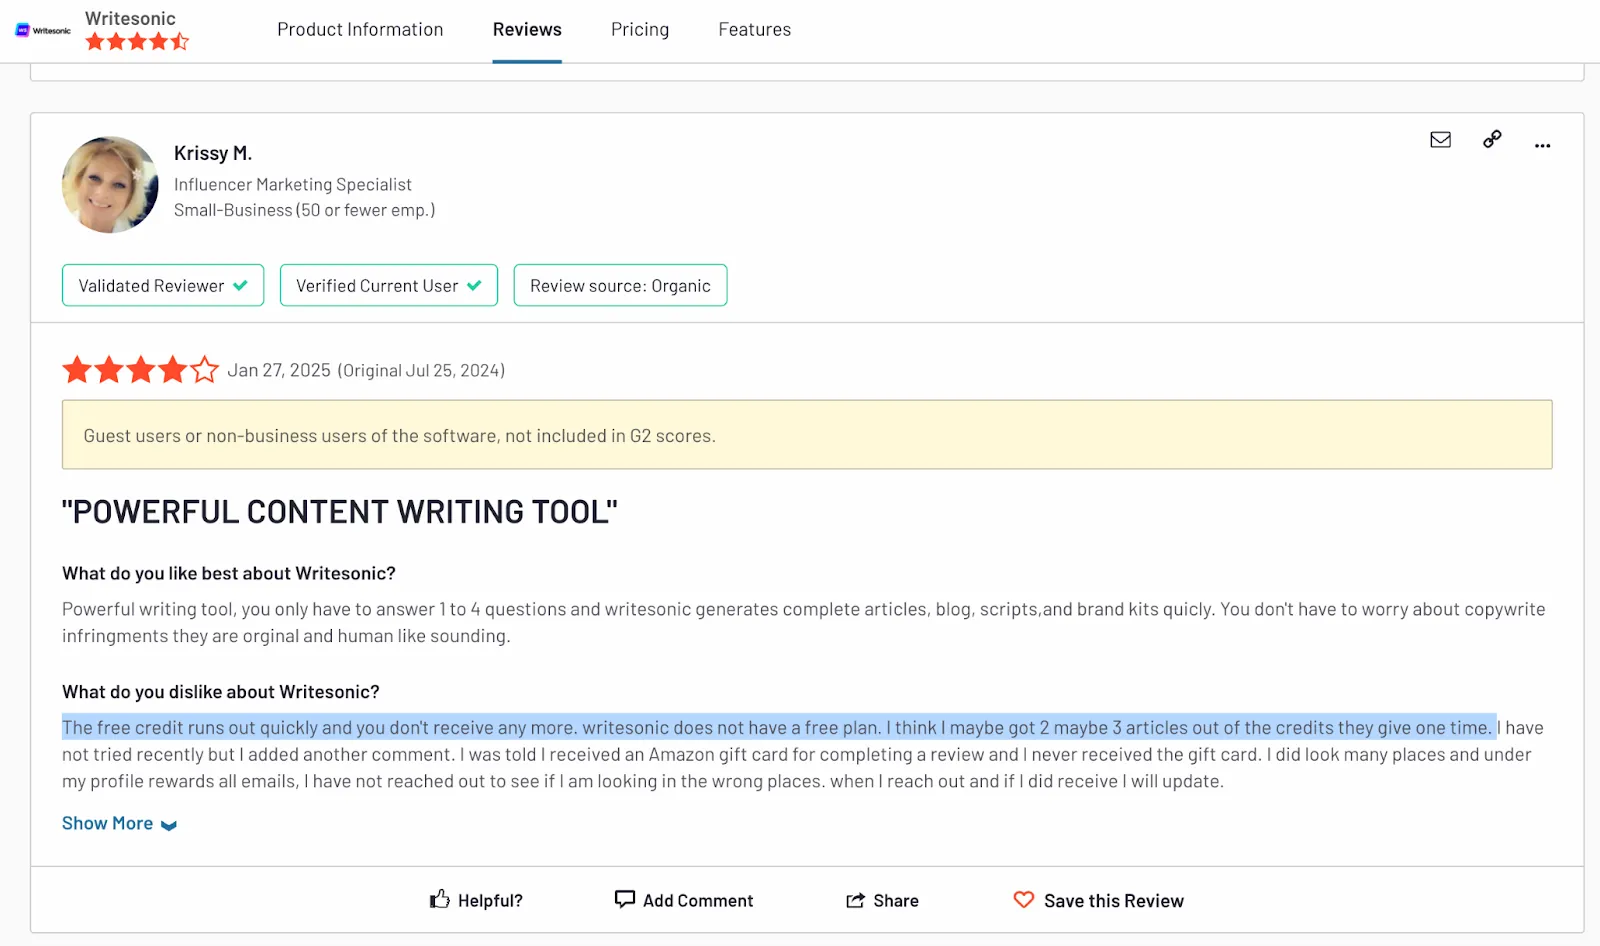
Task: Click the Share button label
Action: pyautogui.click(x=896, y=900)
